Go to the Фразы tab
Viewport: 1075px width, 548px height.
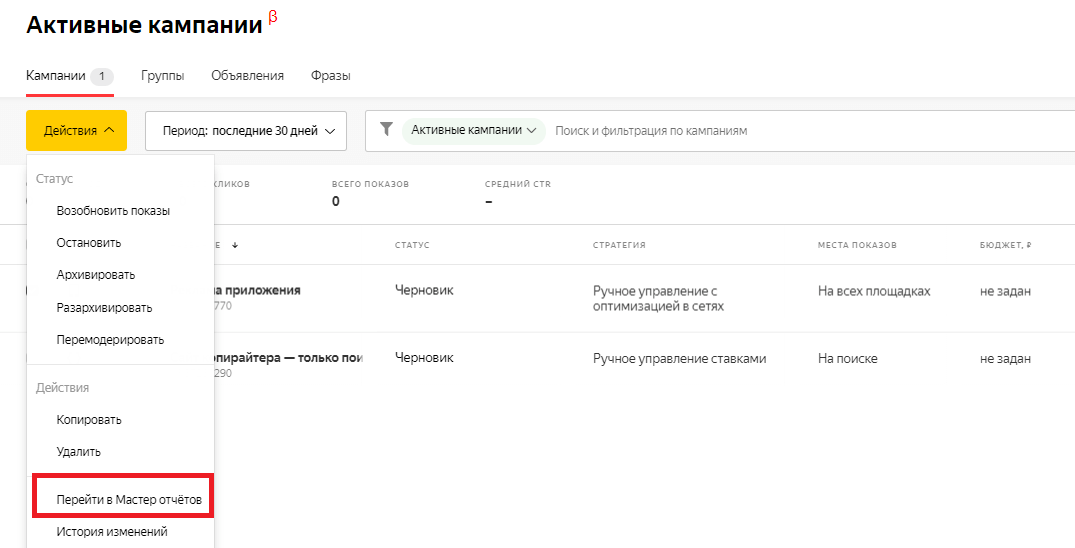click(x=330, y=76)
